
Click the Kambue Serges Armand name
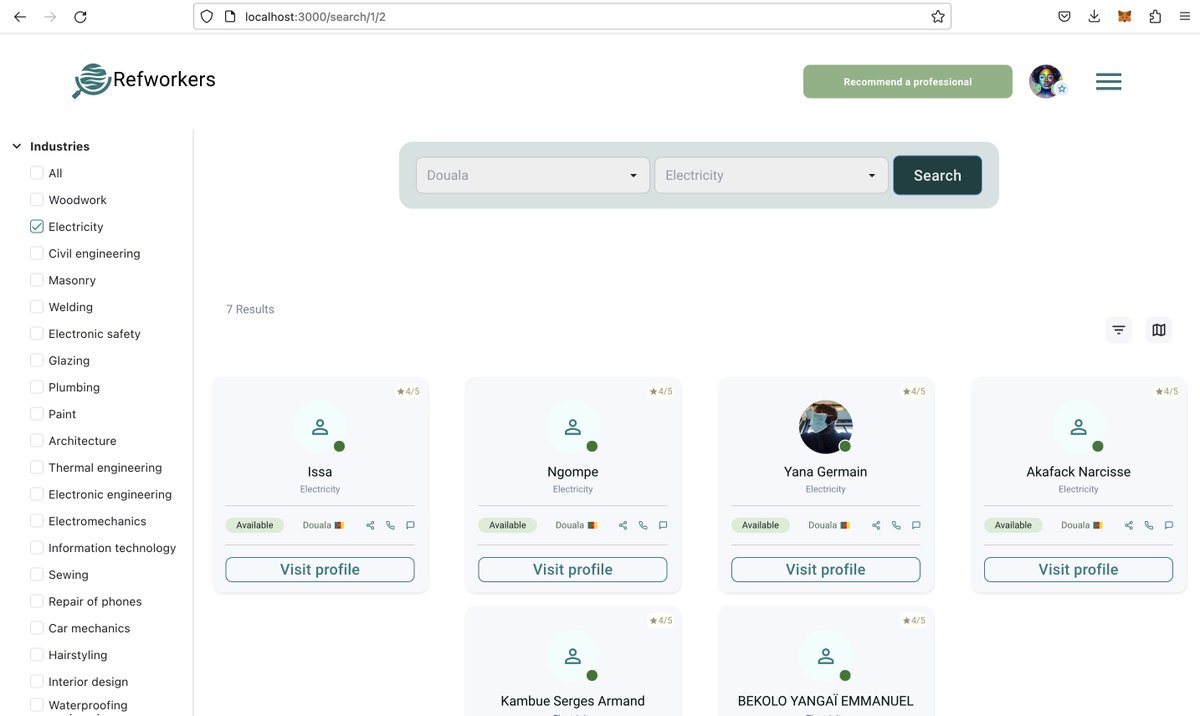tap(573, 701)
